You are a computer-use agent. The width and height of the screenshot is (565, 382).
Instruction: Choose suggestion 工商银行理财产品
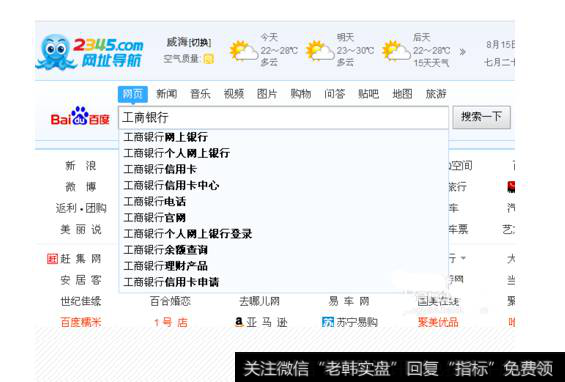point(284,266)
